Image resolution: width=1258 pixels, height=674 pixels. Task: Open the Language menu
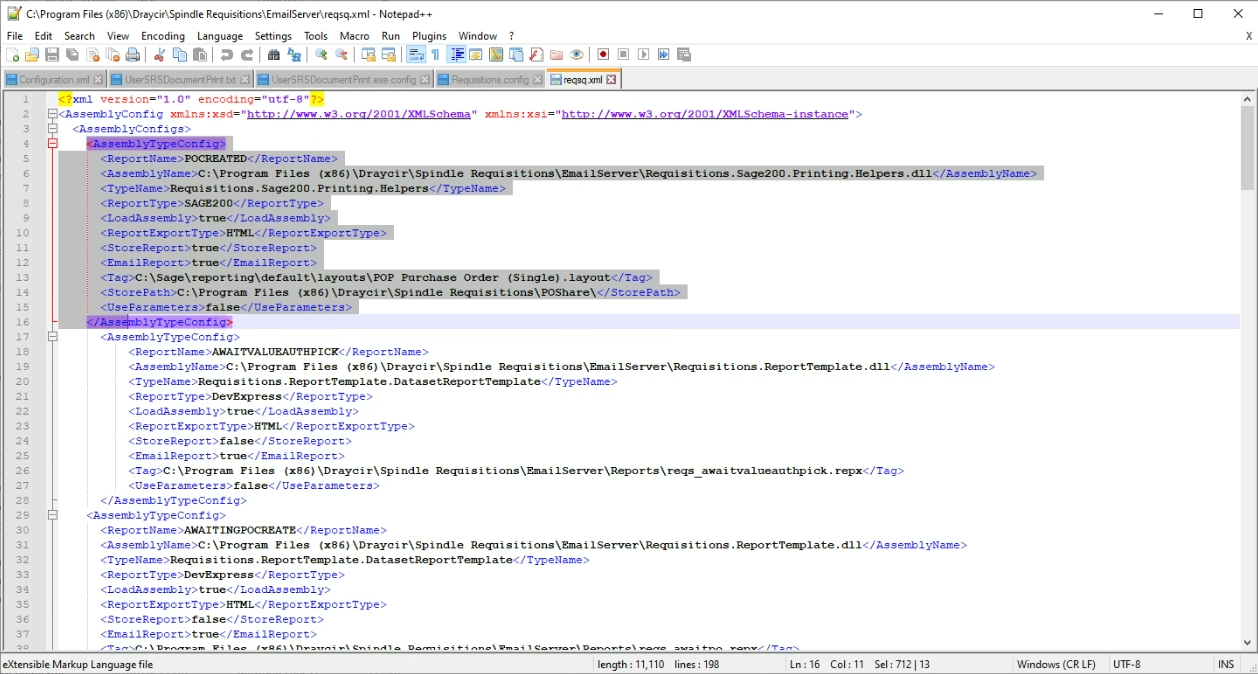tap(219, 36)
